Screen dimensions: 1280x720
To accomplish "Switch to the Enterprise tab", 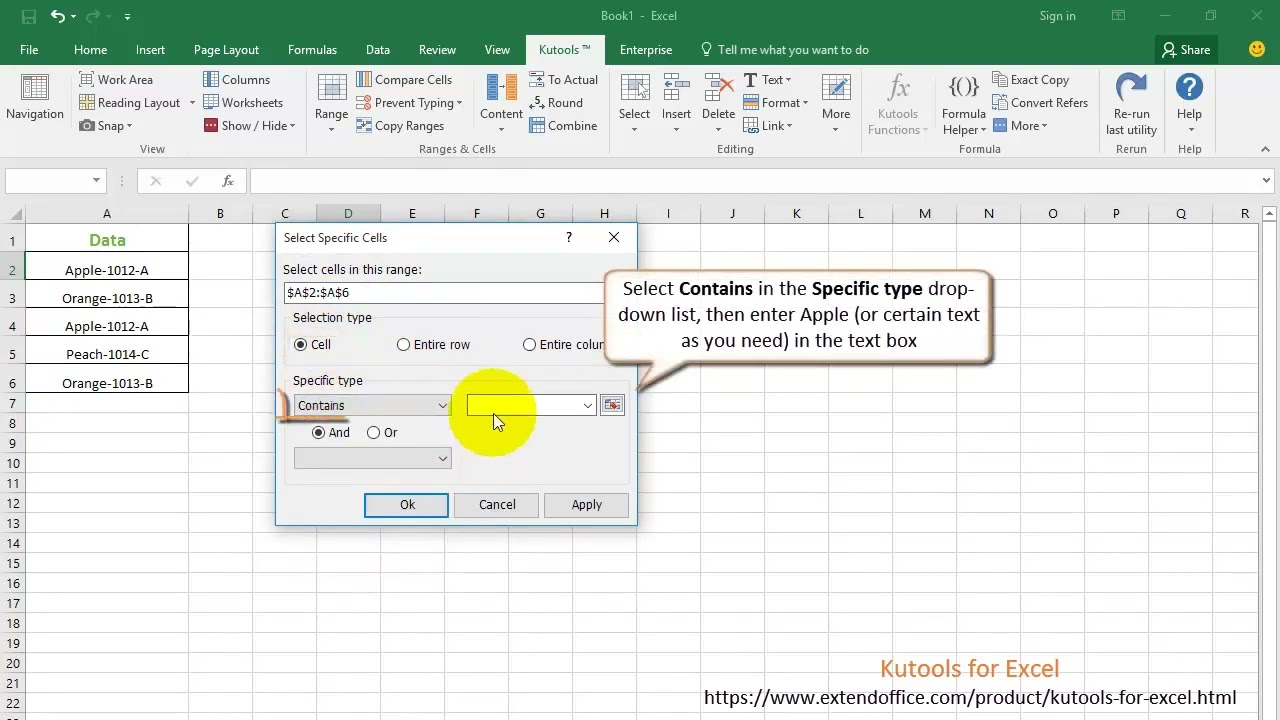I will coord(646,50).
